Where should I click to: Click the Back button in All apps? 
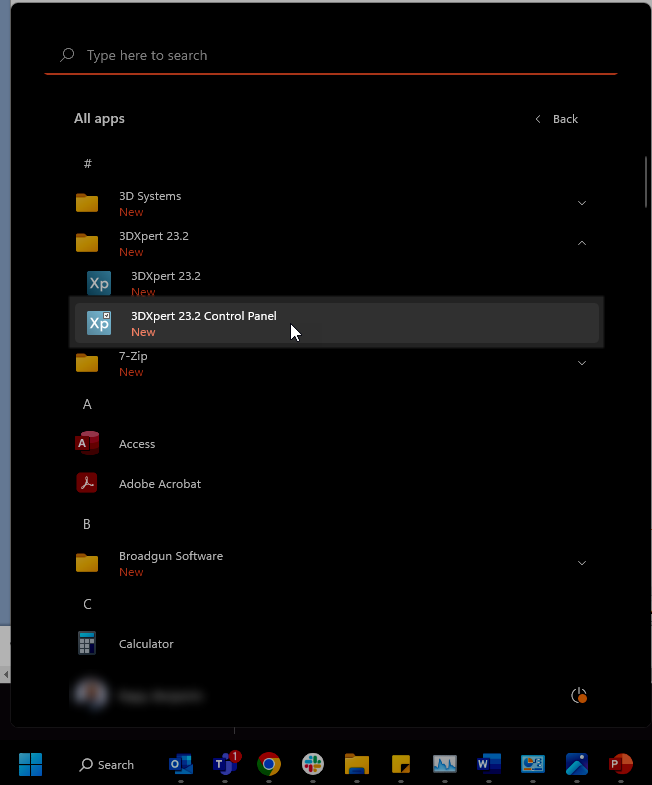click(557, 119)
